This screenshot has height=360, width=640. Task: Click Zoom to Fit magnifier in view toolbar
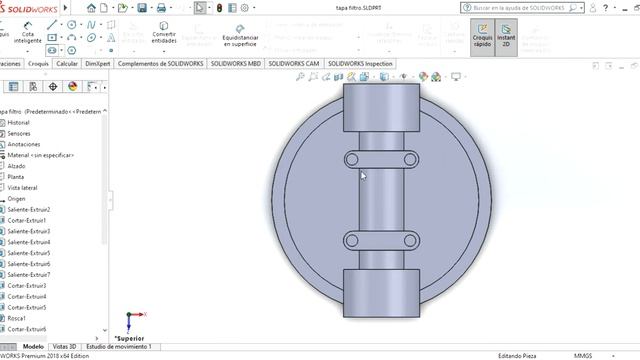click(x=300, y=76)
